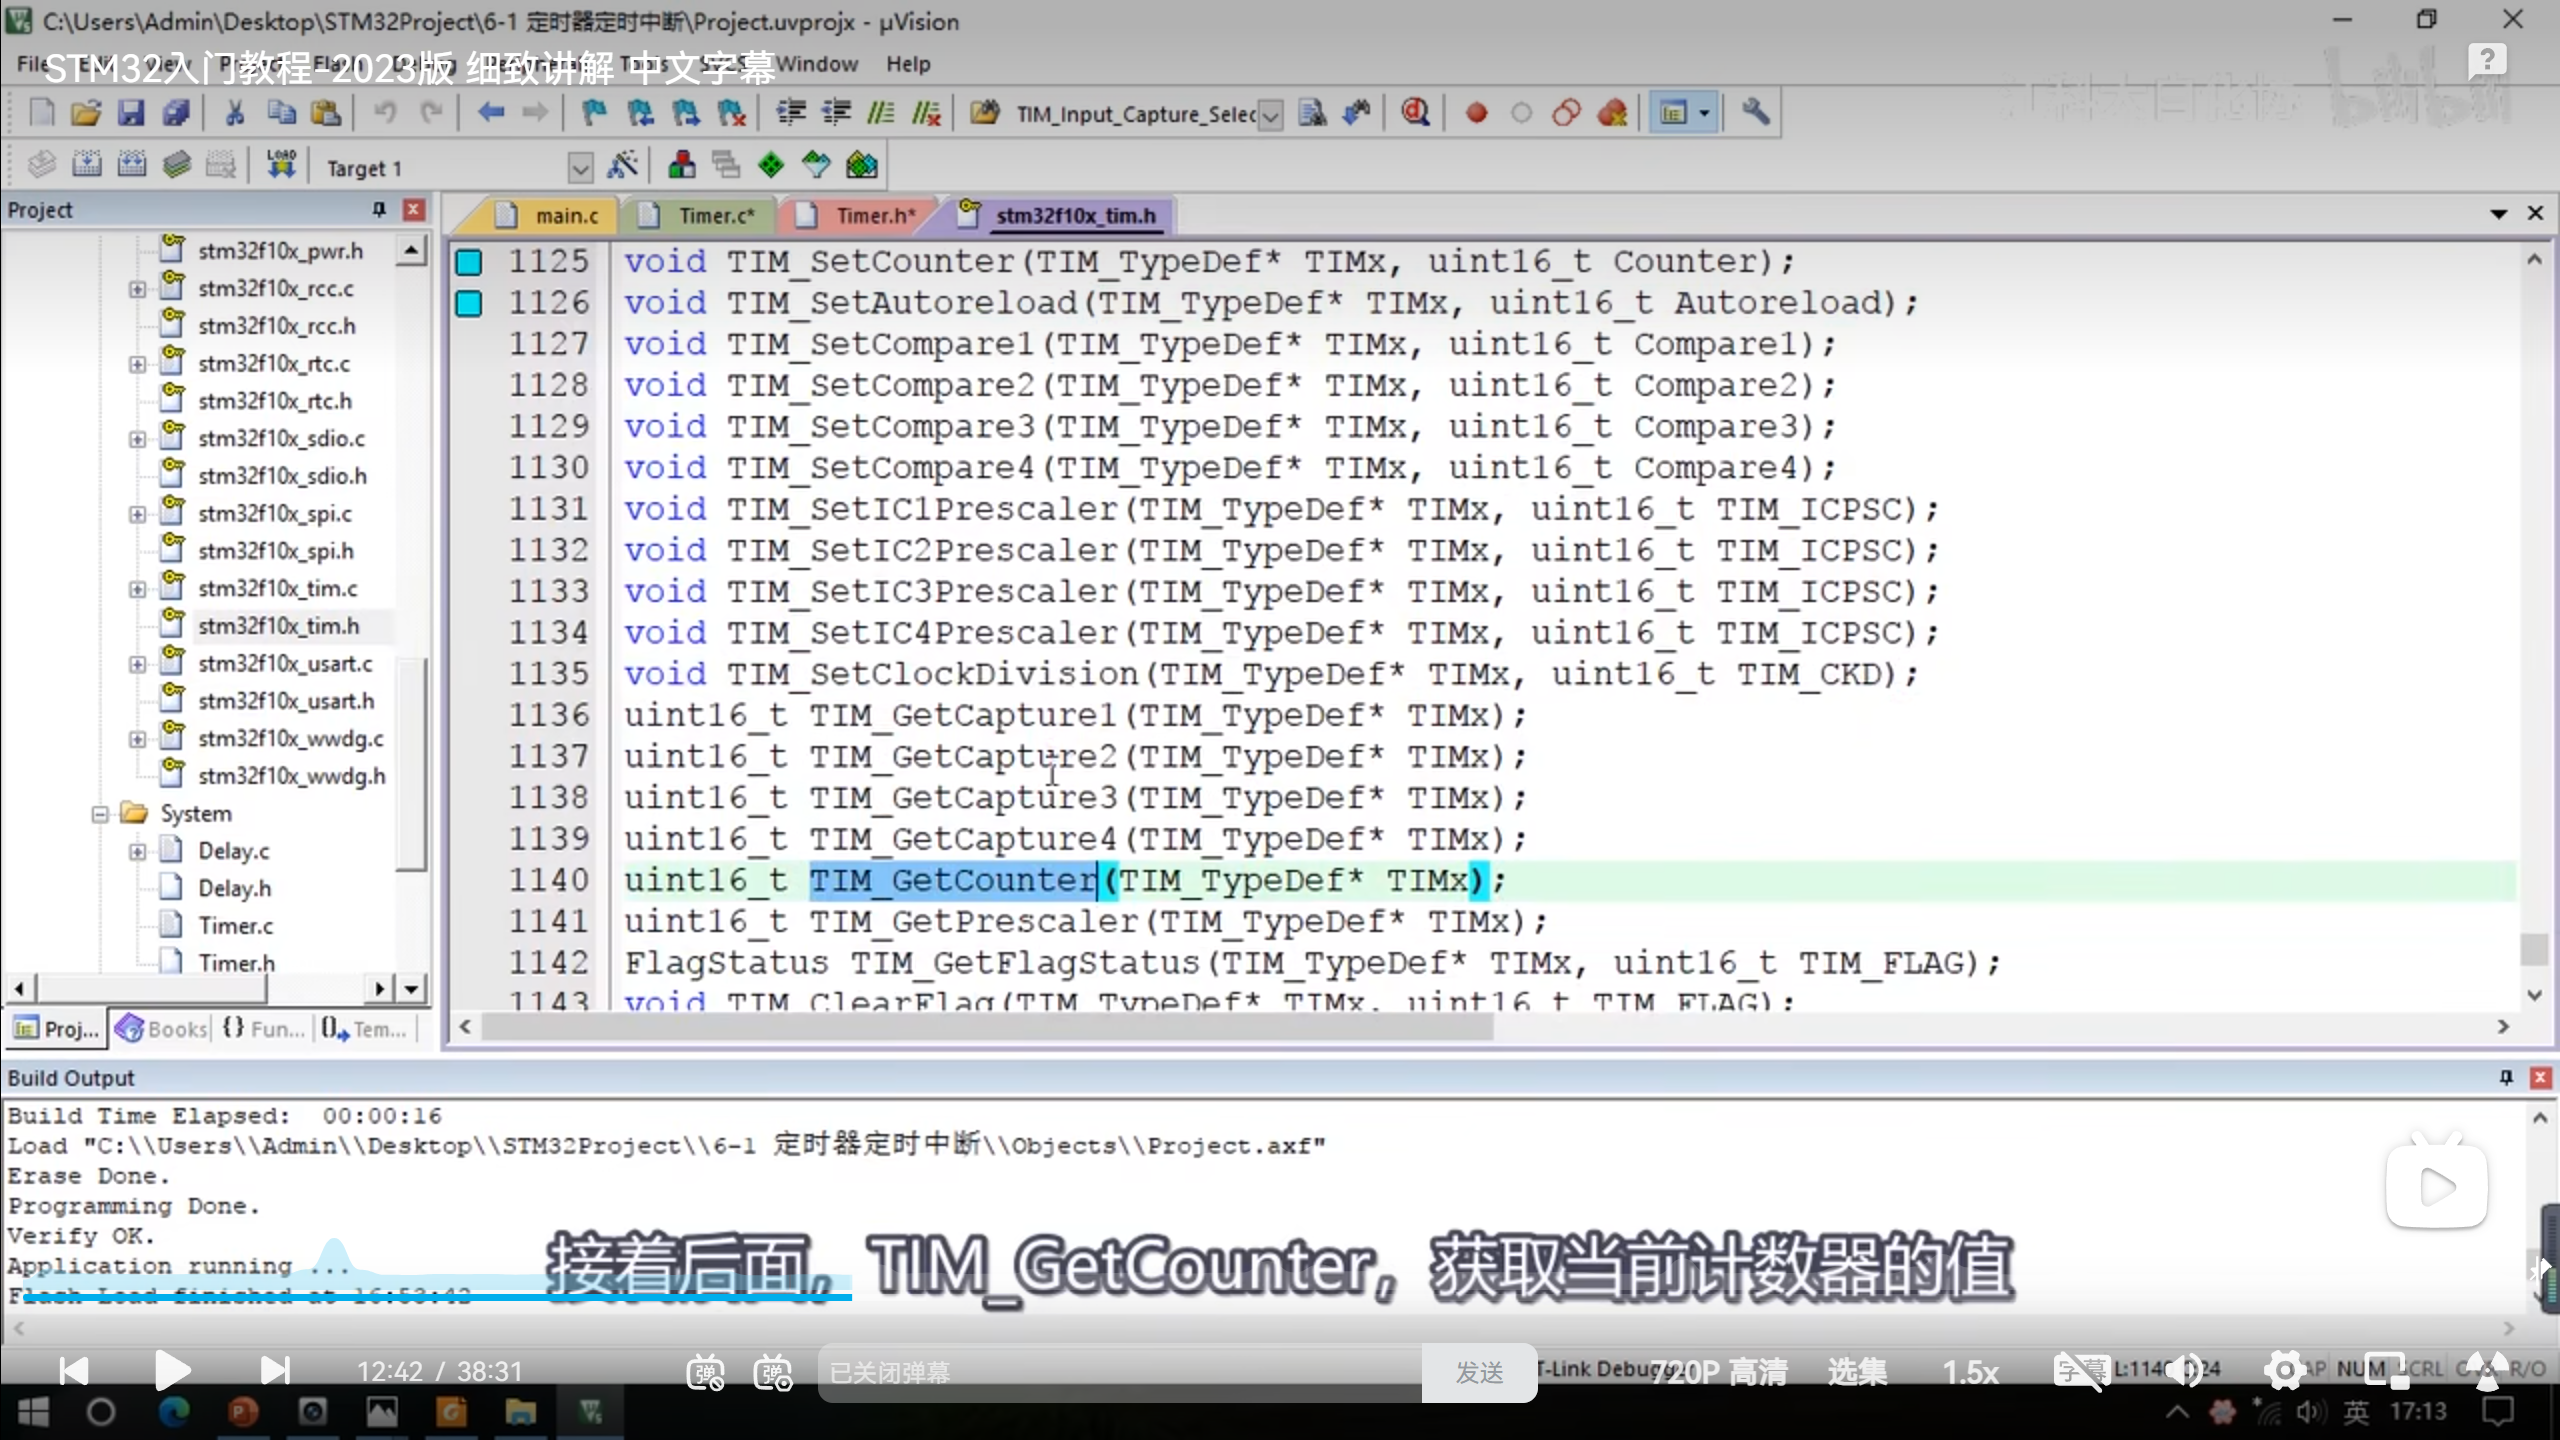Start the debug session icon
2560x1440 pixels.
(x=1414, y=113)
